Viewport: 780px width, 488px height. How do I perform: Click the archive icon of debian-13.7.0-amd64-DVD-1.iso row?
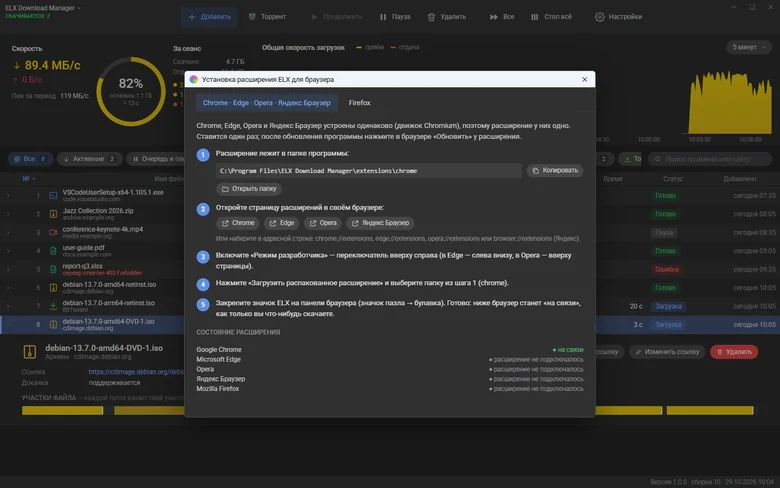click(53, 324)
